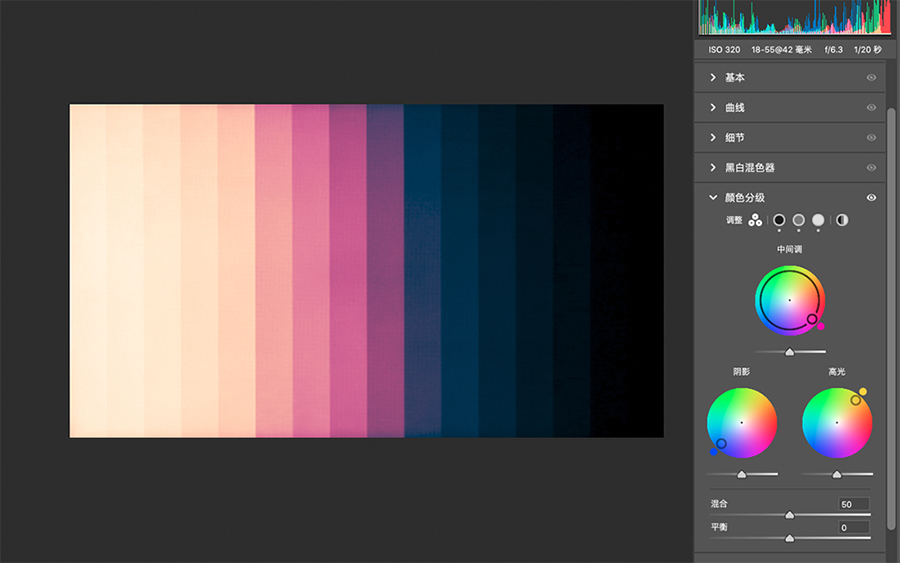The width and height of the screenshot is (900, 563).
Task: Switch to midtones-only wheel icon
Action: point(799,220)
